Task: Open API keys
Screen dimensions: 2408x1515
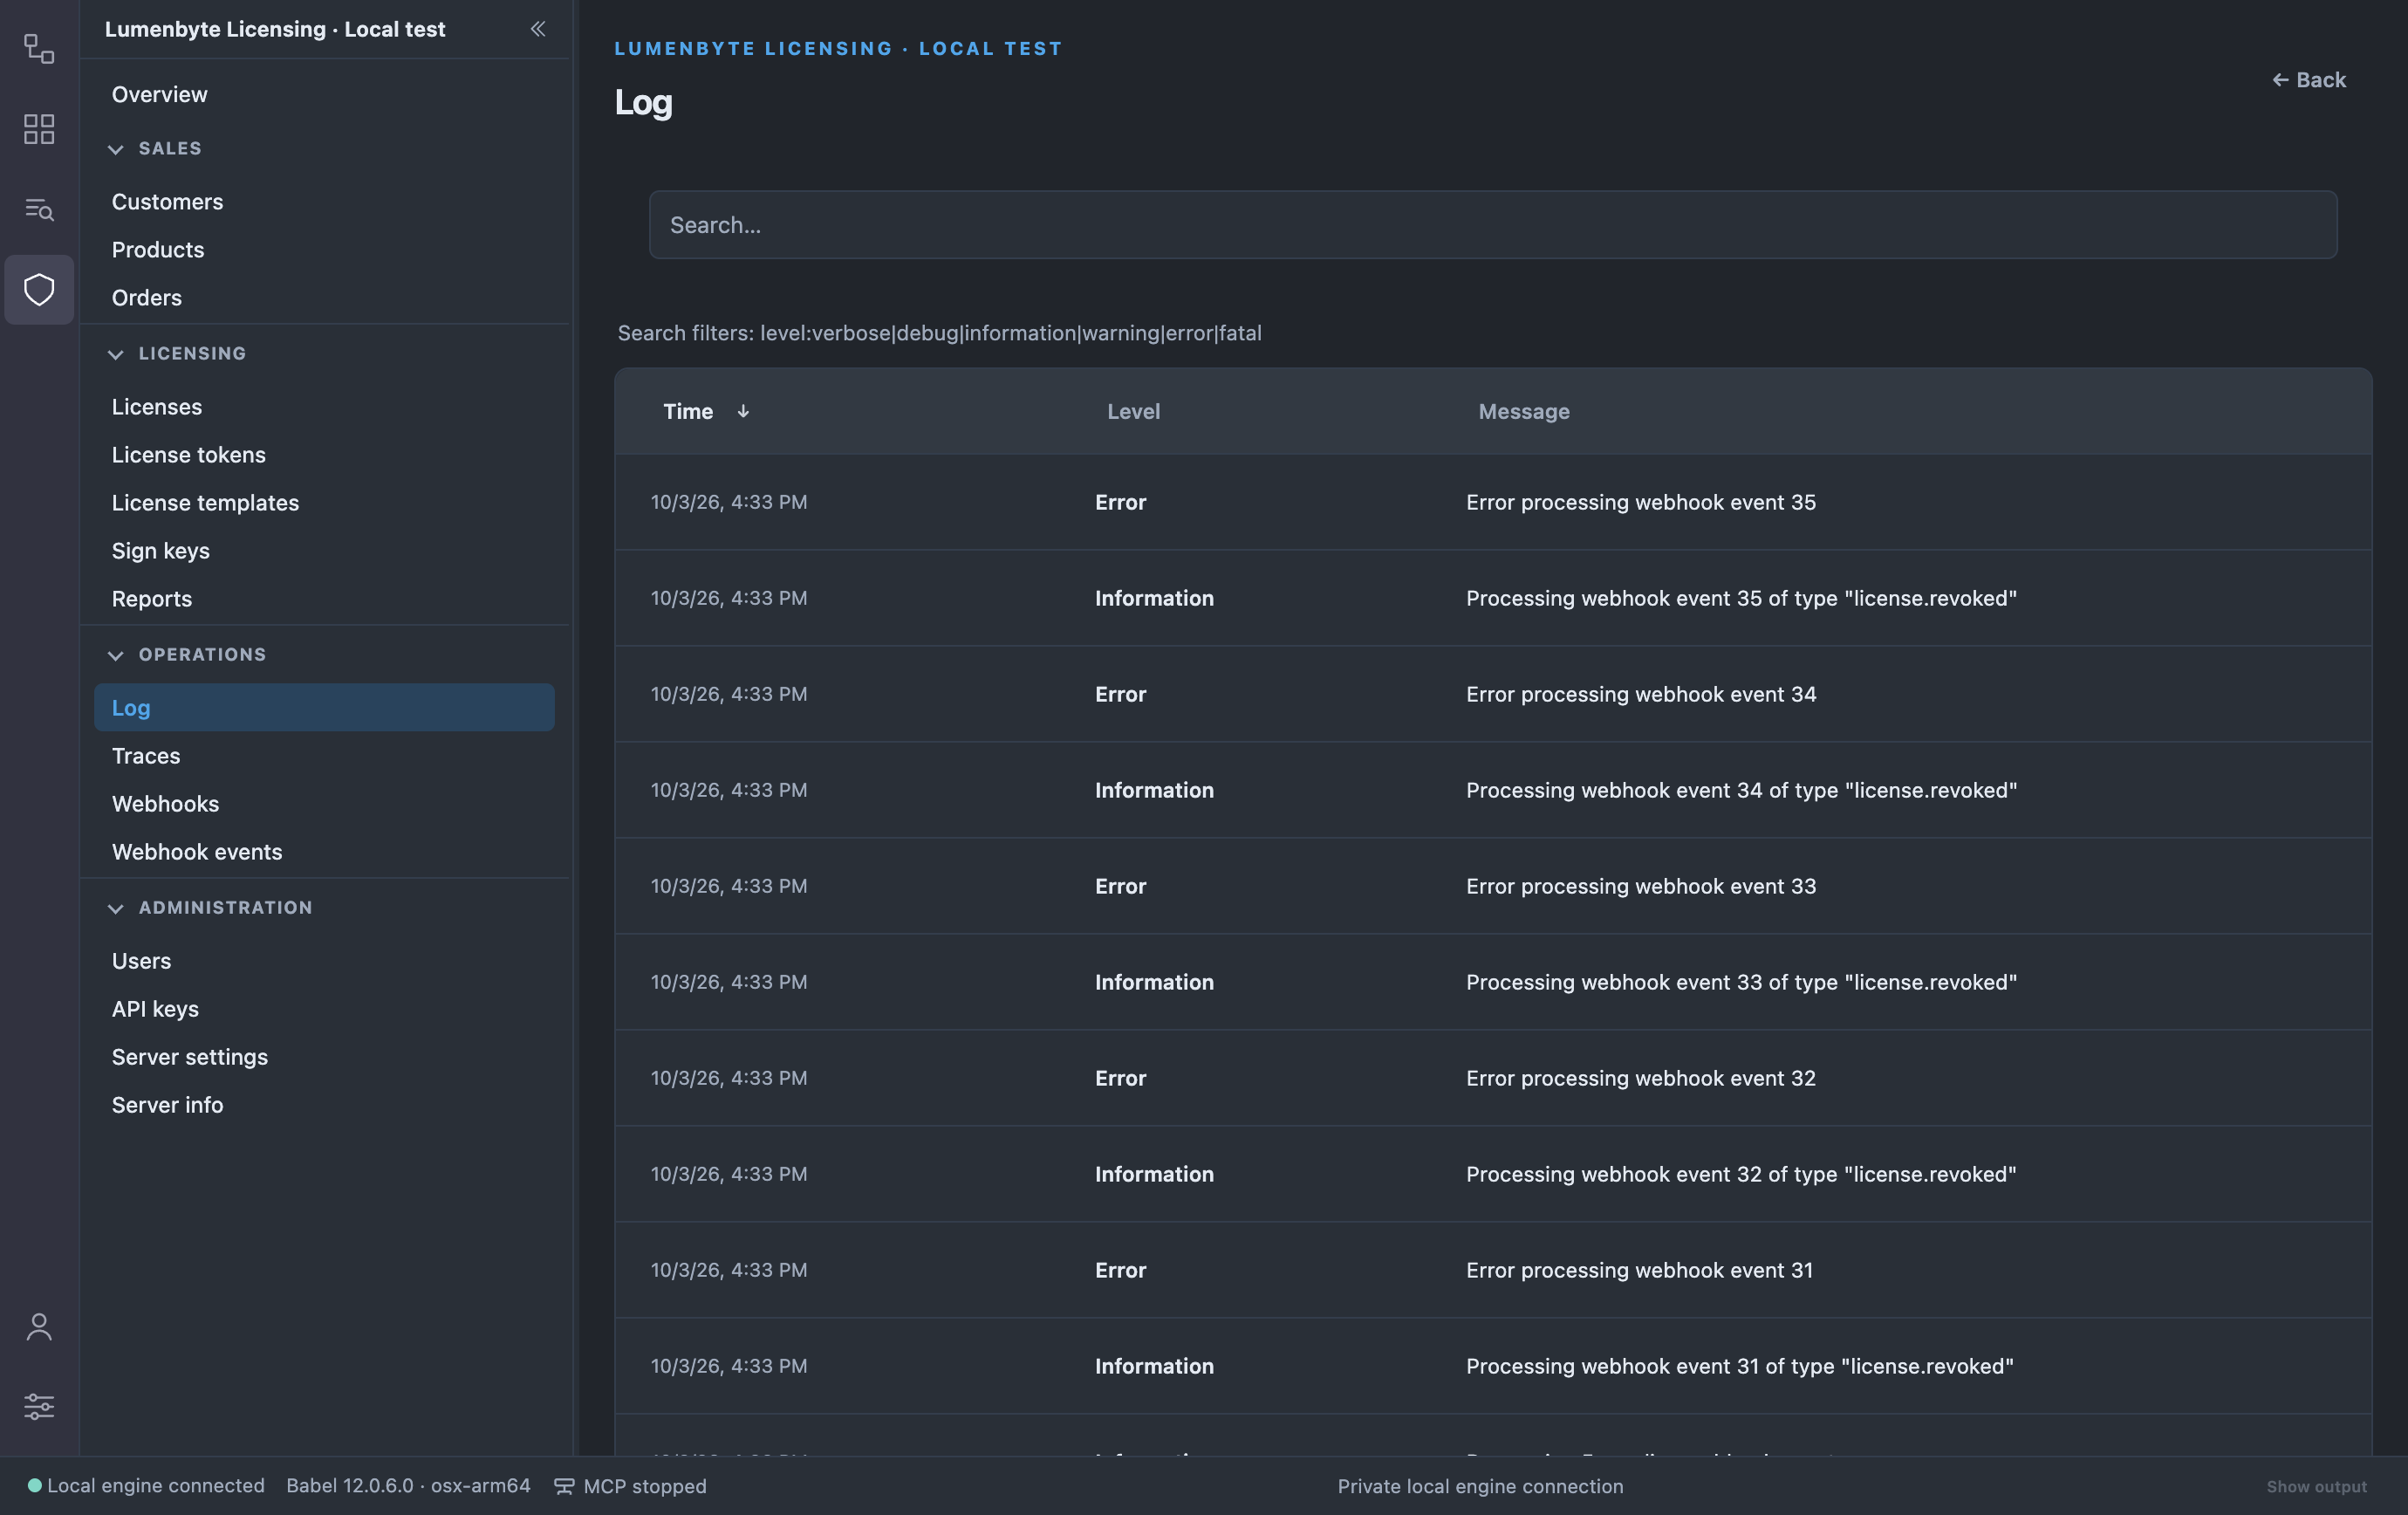Action: 324,1009
